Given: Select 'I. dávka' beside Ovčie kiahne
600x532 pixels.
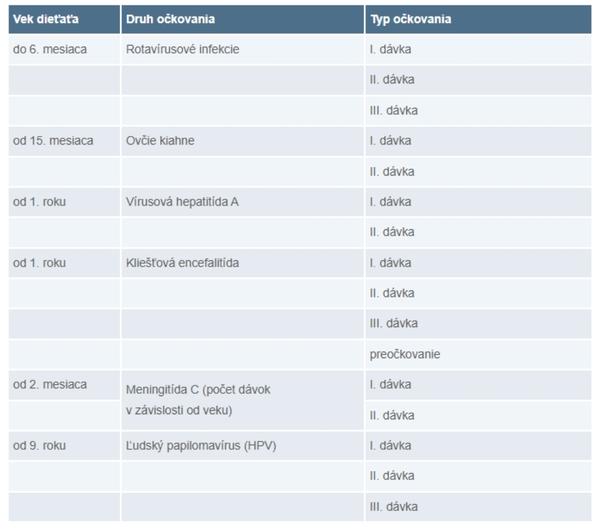Looking at the screenshot, I should click(391, 141).
